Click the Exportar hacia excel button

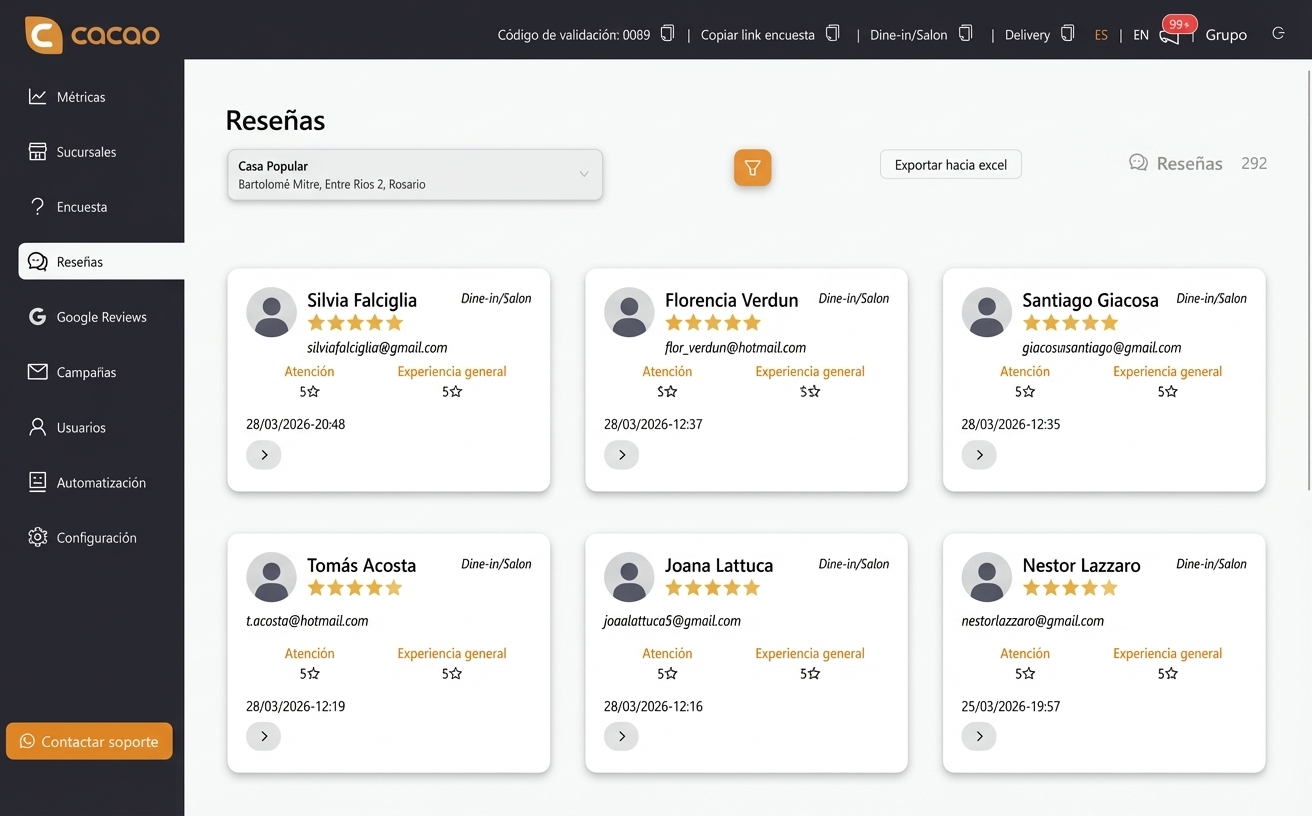pyautogui.click(x=950, y=164)
